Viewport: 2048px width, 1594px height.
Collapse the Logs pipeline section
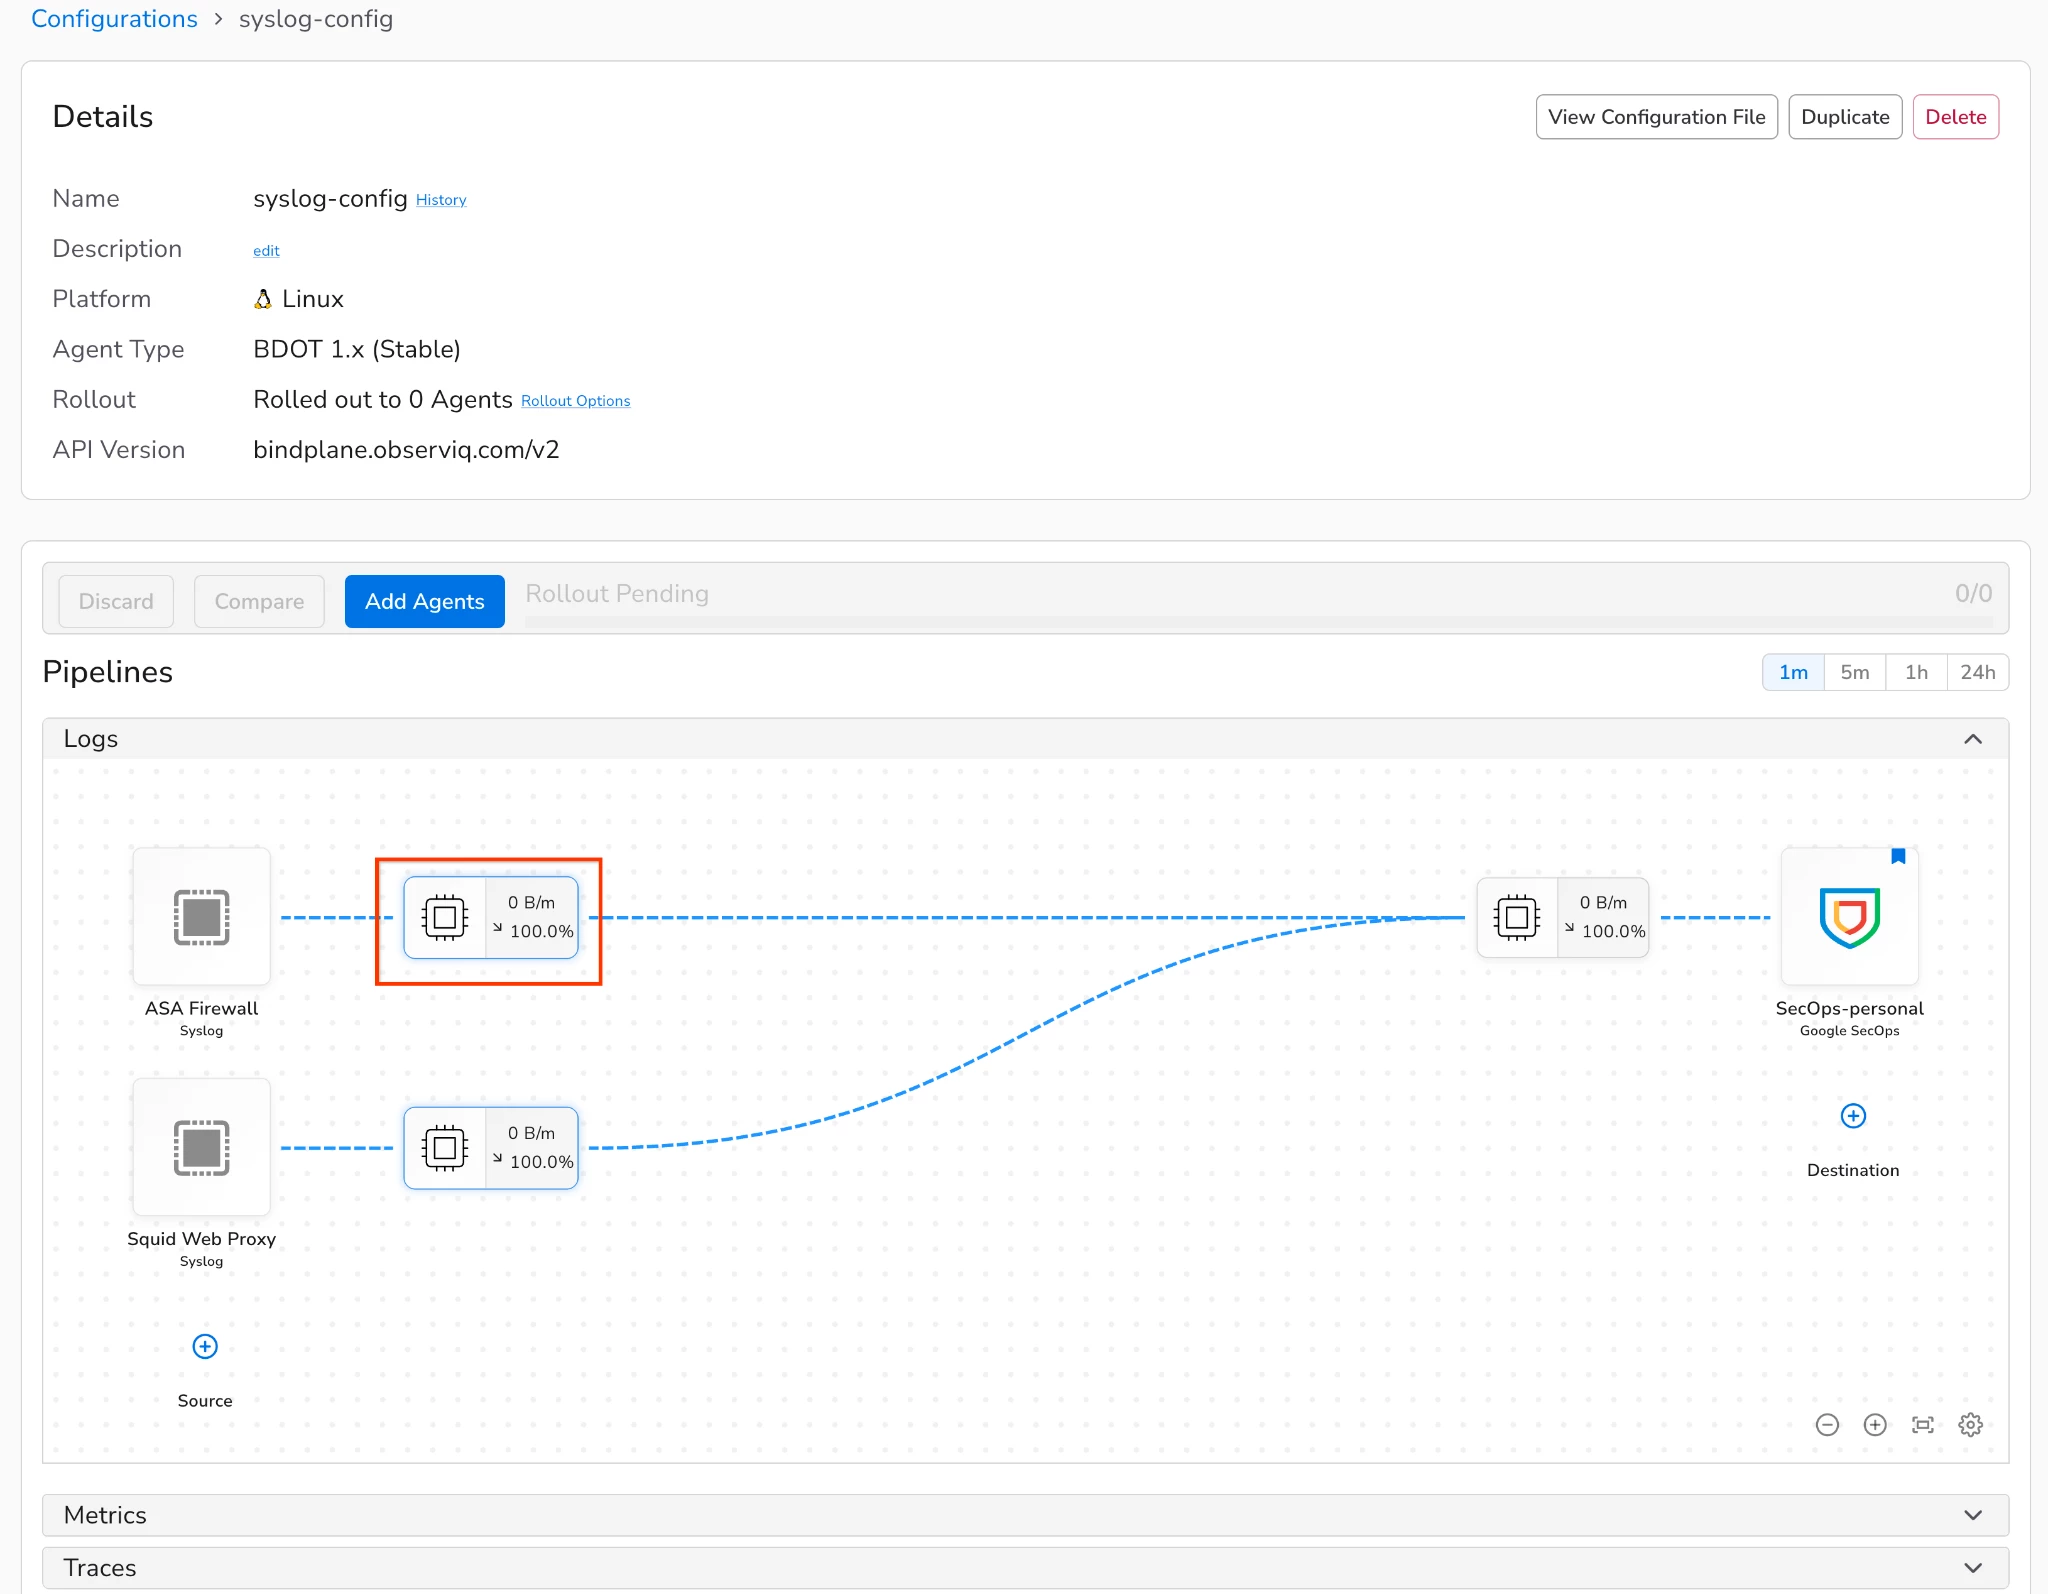tap(1972, 739)
